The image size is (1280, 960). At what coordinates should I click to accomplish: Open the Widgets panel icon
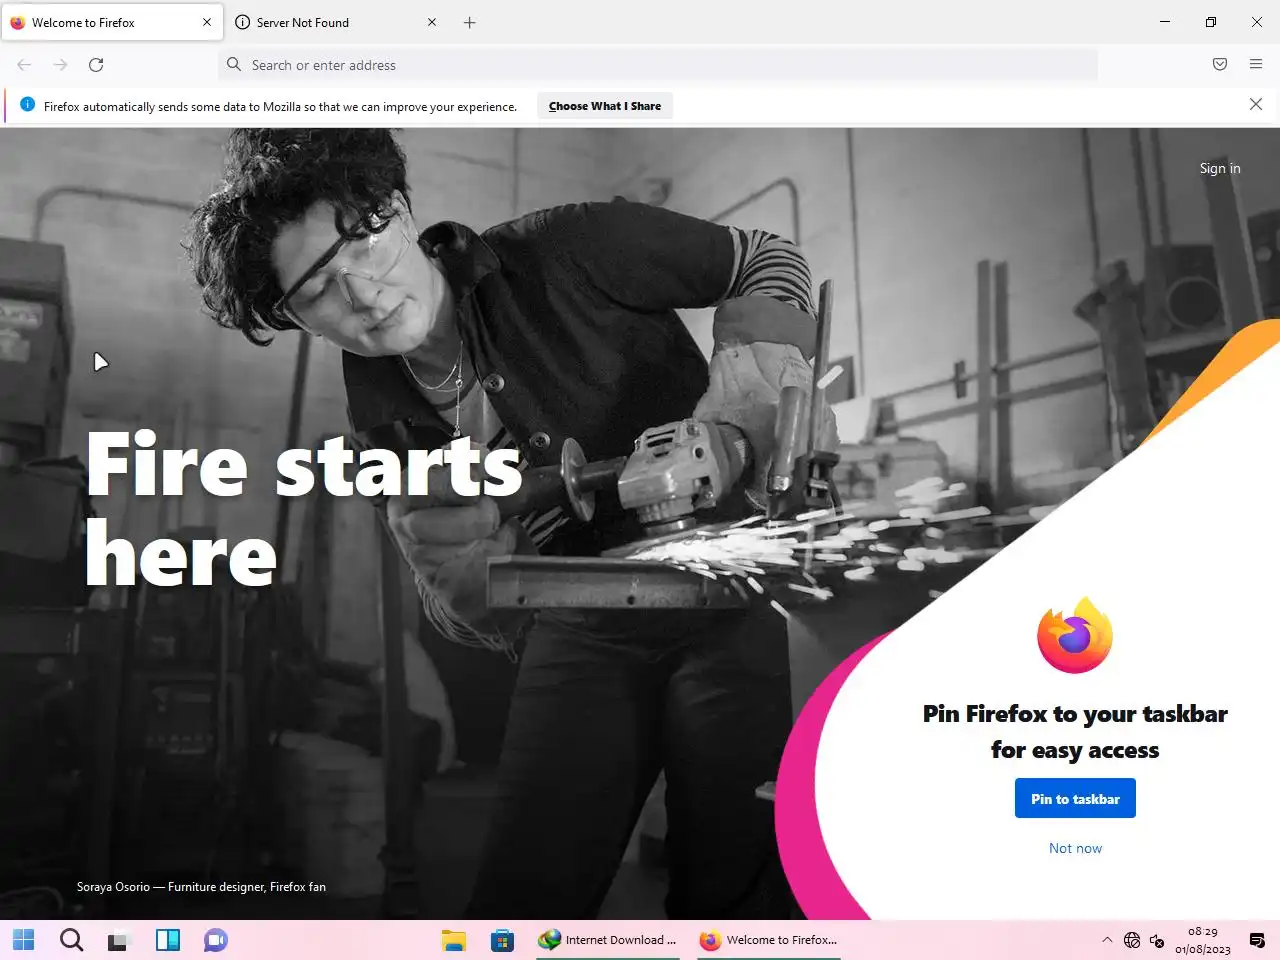tap(168, 940)
